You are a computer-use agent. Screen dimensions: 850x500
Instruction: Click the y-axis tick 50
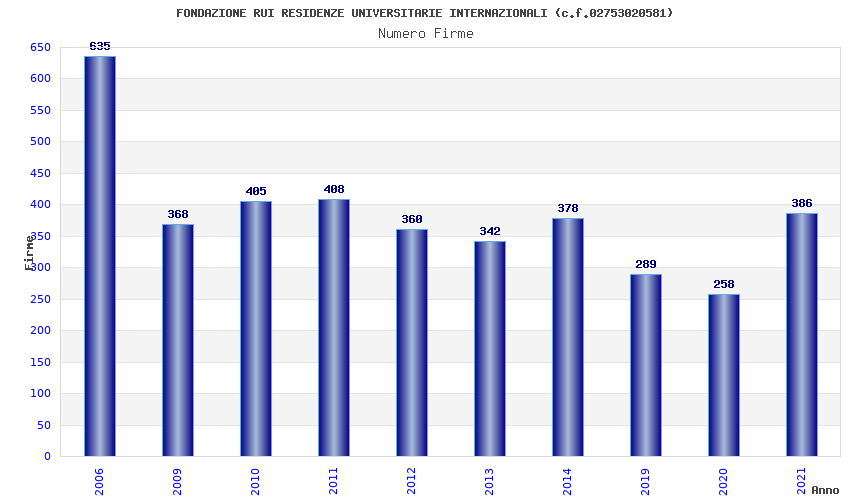44,425
